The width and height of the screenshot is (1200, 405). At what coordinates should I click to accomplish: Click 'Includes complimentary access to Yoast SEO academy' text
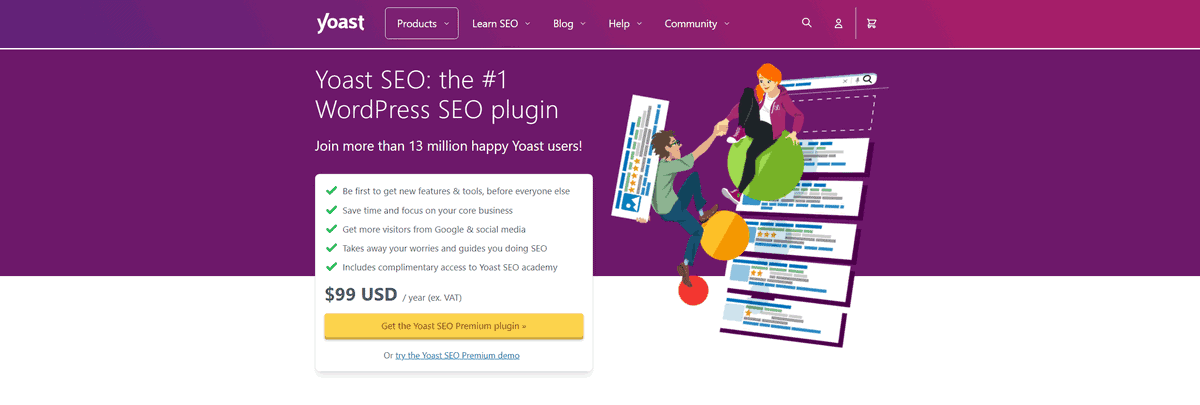450,267
